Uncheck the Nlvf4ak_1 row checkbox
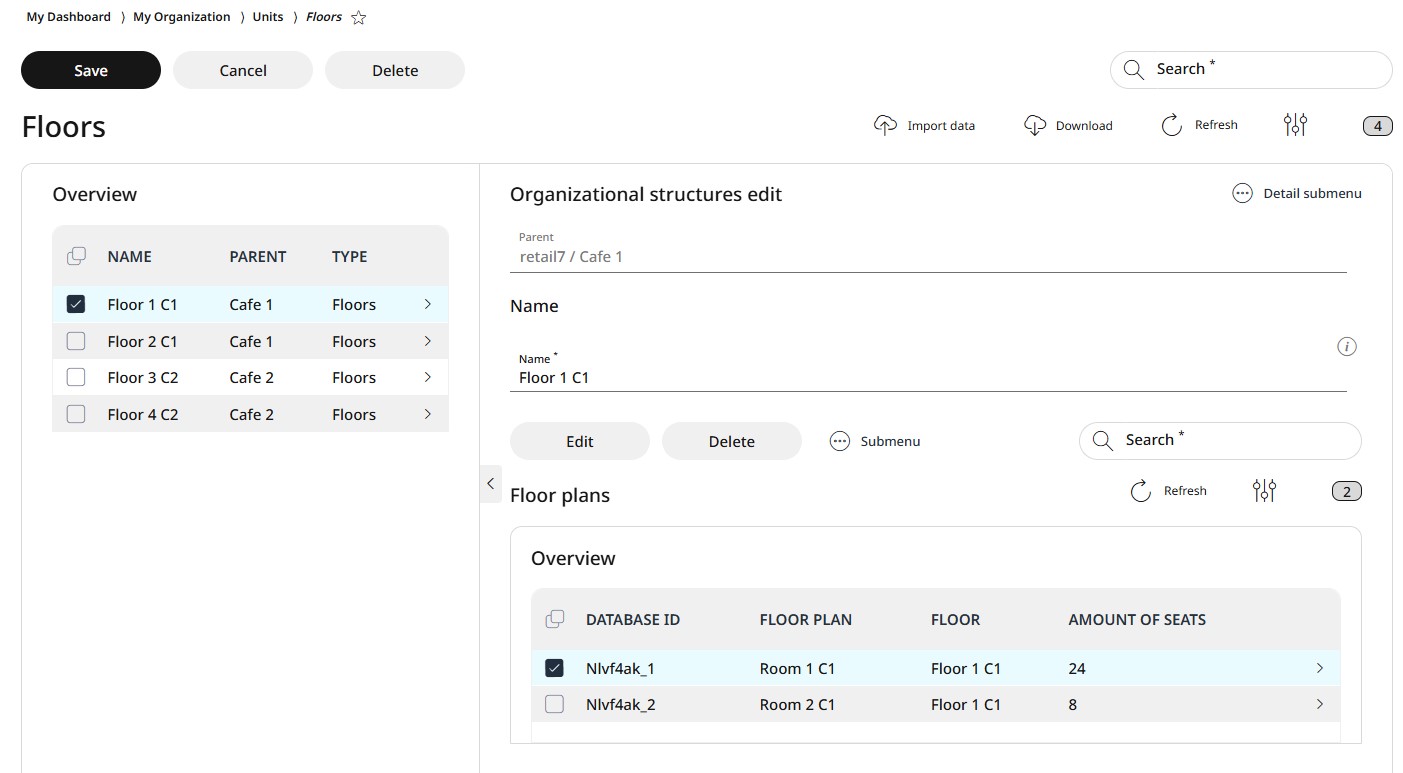The width and height of the screenshot is (1403, 773). pos(554,668)
